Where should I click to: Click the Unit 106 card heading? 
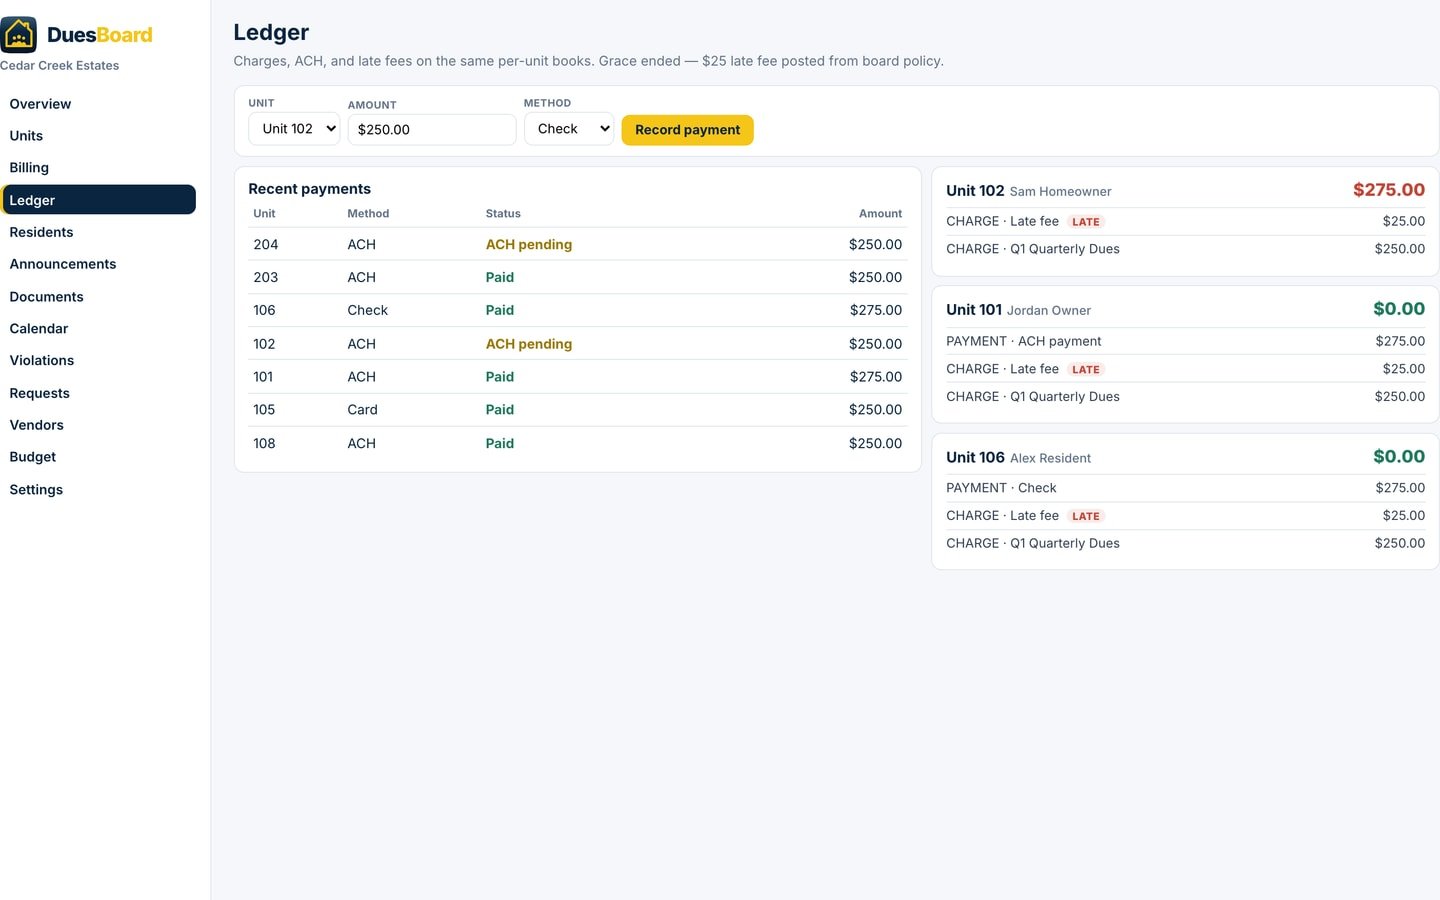pos(975,458)
